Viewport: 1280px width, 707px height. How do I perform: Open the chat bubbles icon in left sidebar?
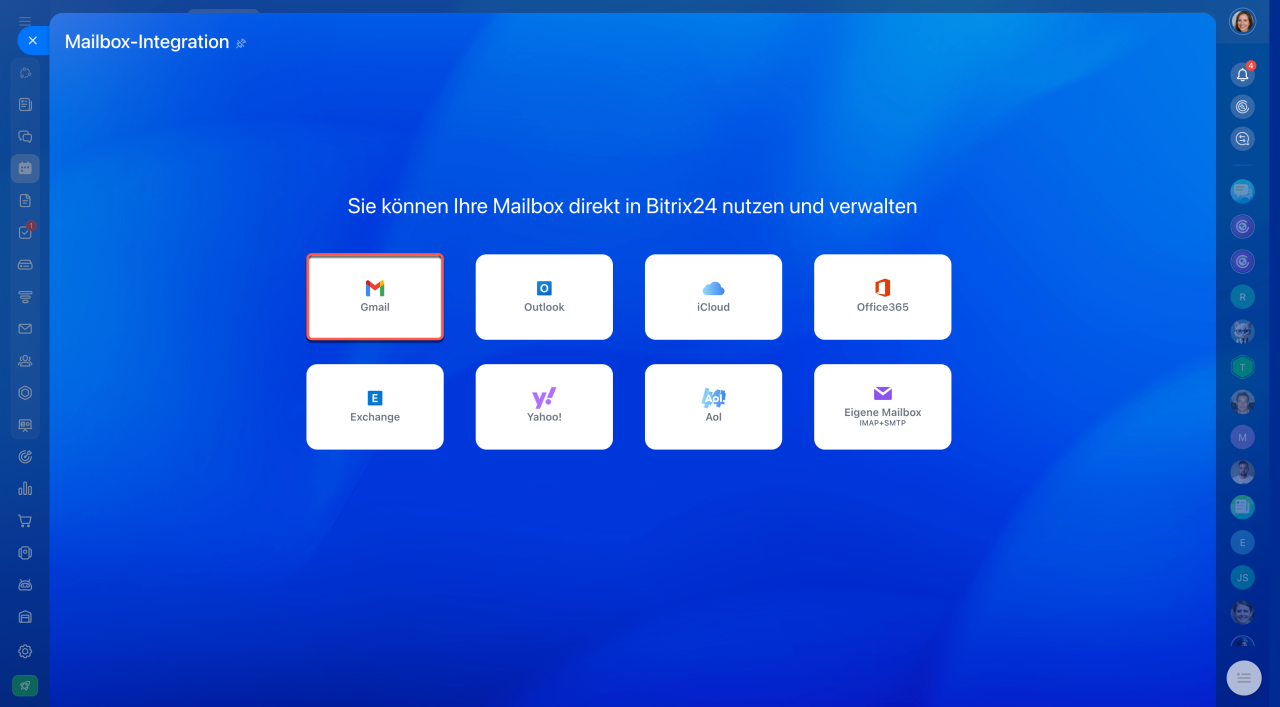25,137
